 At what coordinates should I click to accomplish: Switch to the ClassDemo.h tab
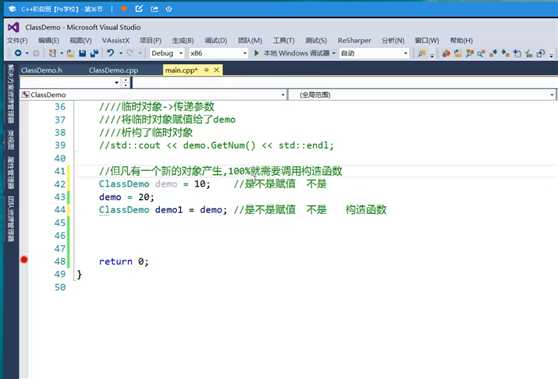42,70
